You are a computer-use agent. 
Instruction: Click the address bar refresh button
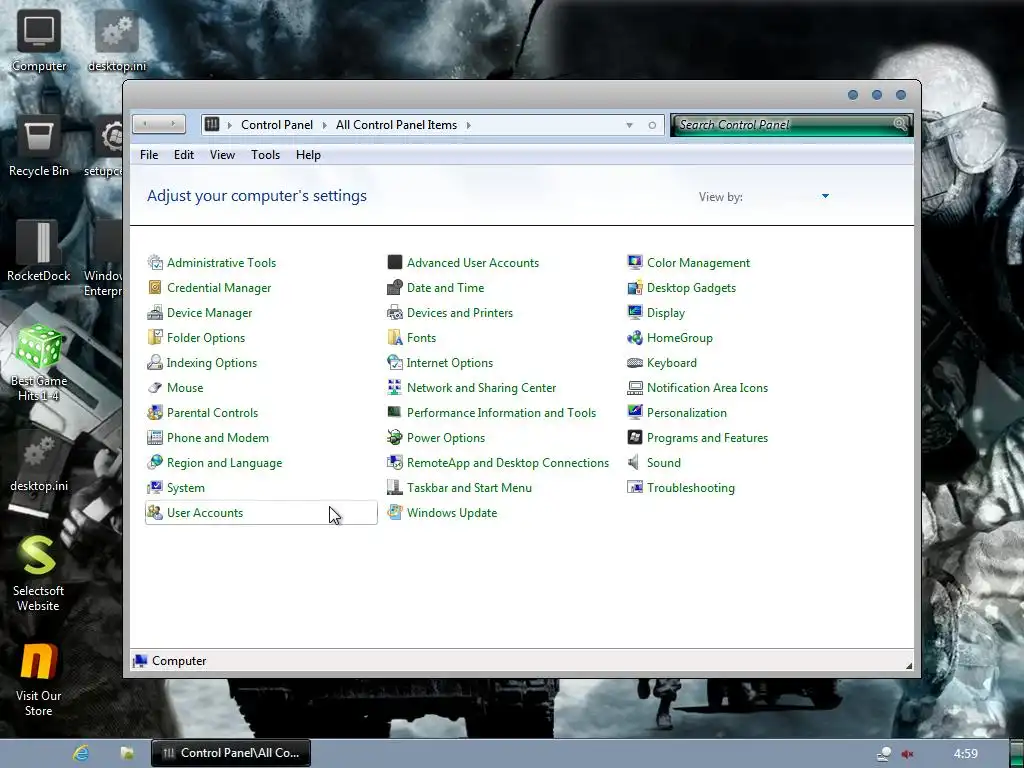point(652,125)
